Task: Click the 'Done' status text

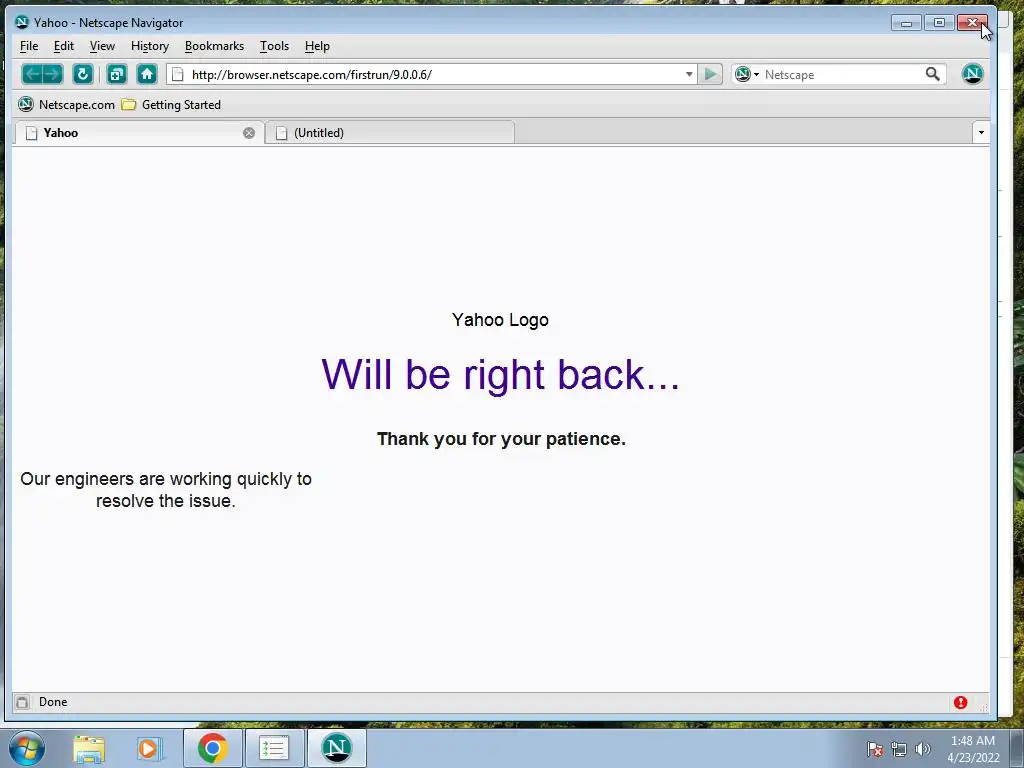Action: [x=53, y=702]
